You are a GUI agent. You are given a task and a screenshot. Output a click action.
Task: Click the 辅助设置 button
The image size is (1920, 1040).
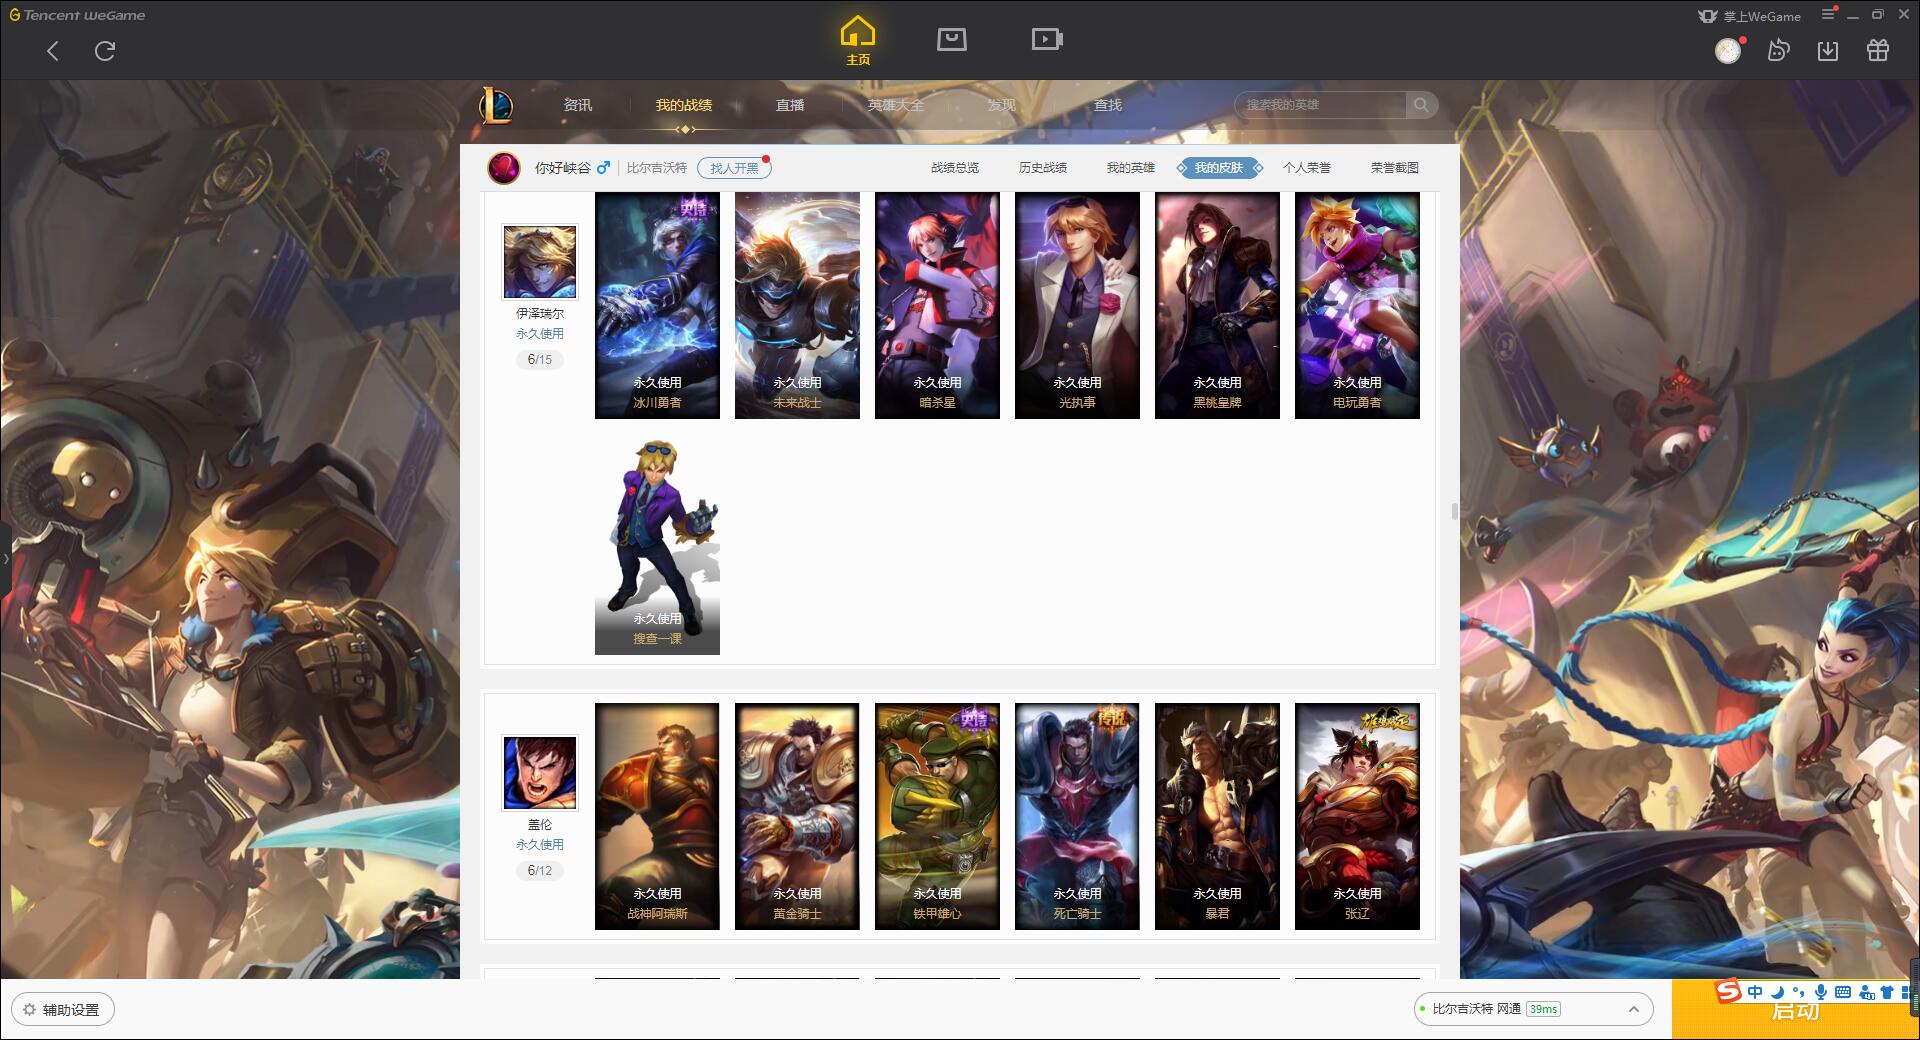click(x=62, y=1010)
